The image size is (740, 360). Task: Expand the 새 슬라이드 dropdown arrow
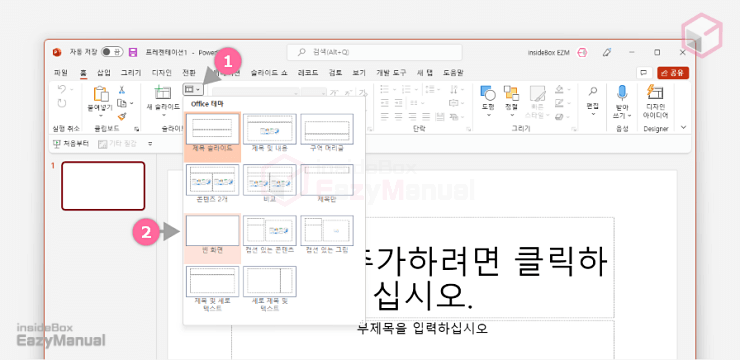pos(163,115)
